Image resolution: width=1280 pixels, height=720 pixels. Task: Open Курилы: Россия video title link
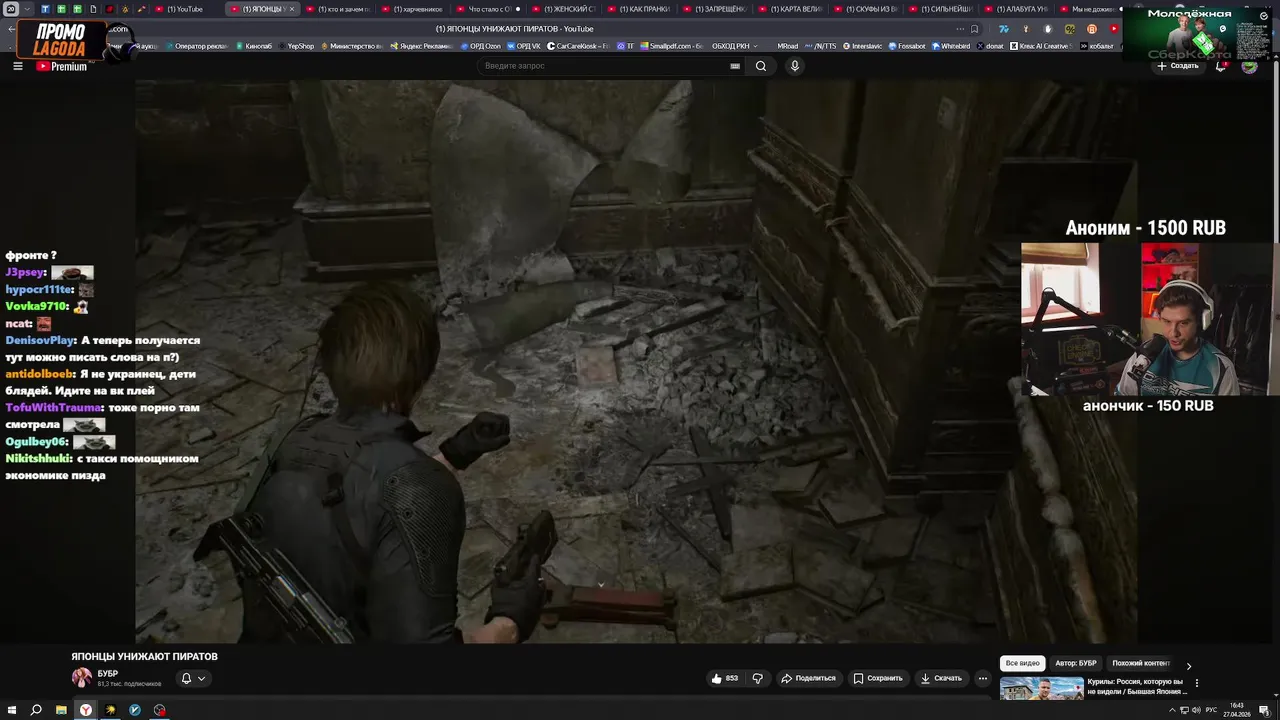(1139, 686)
